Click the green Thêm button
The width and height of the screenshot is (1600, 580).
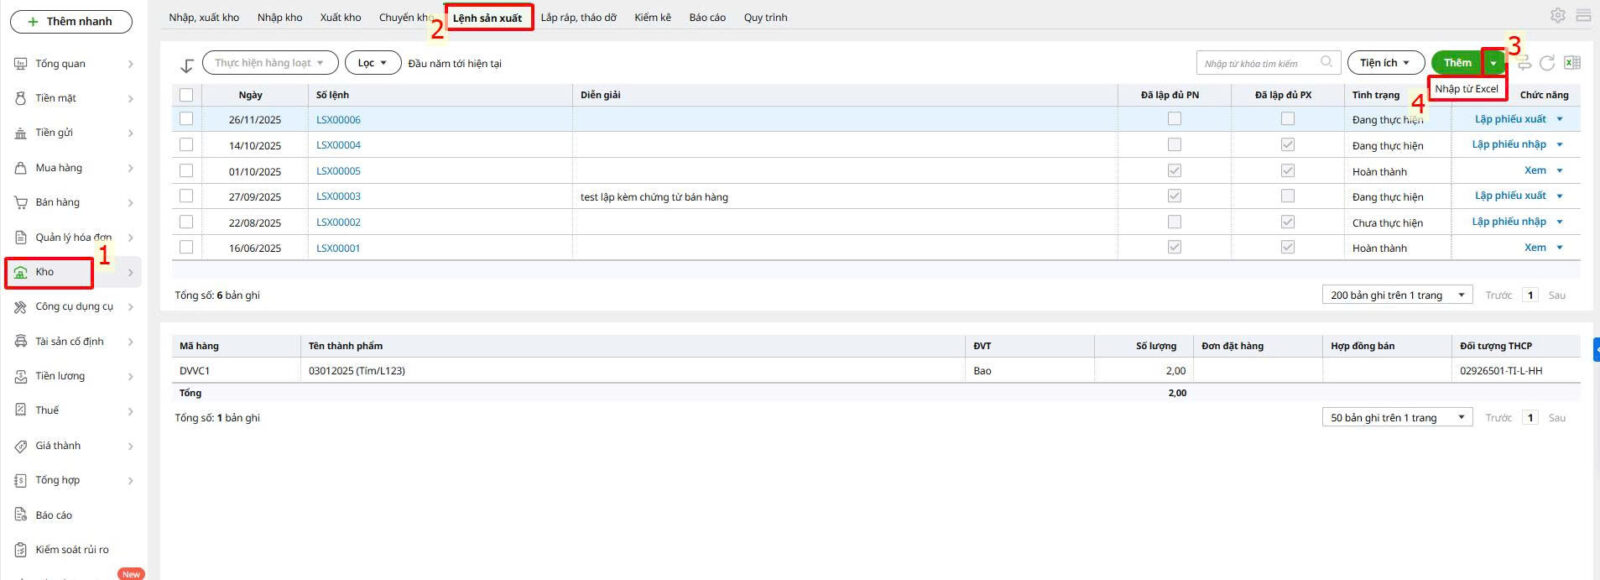click(x=1457, y=63)
